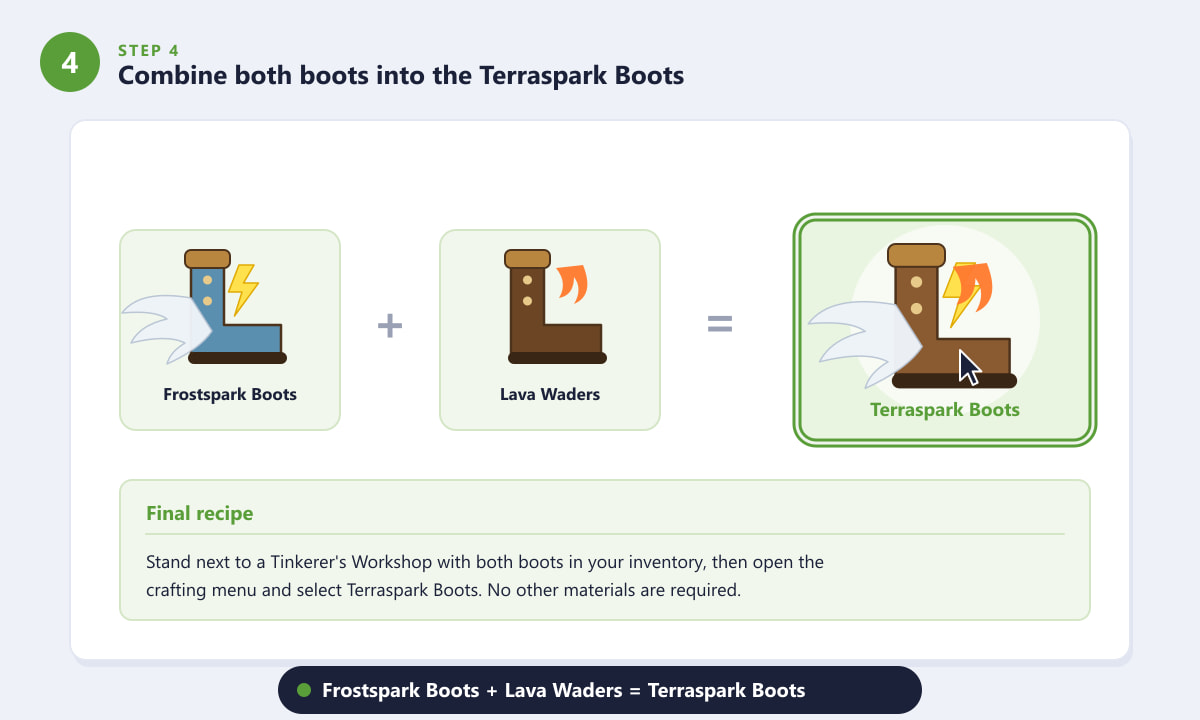The height and width of the screenshot is (720, 1200).
Task: Click the green dot in the bottom summary bar
Action: coord(304,690)
